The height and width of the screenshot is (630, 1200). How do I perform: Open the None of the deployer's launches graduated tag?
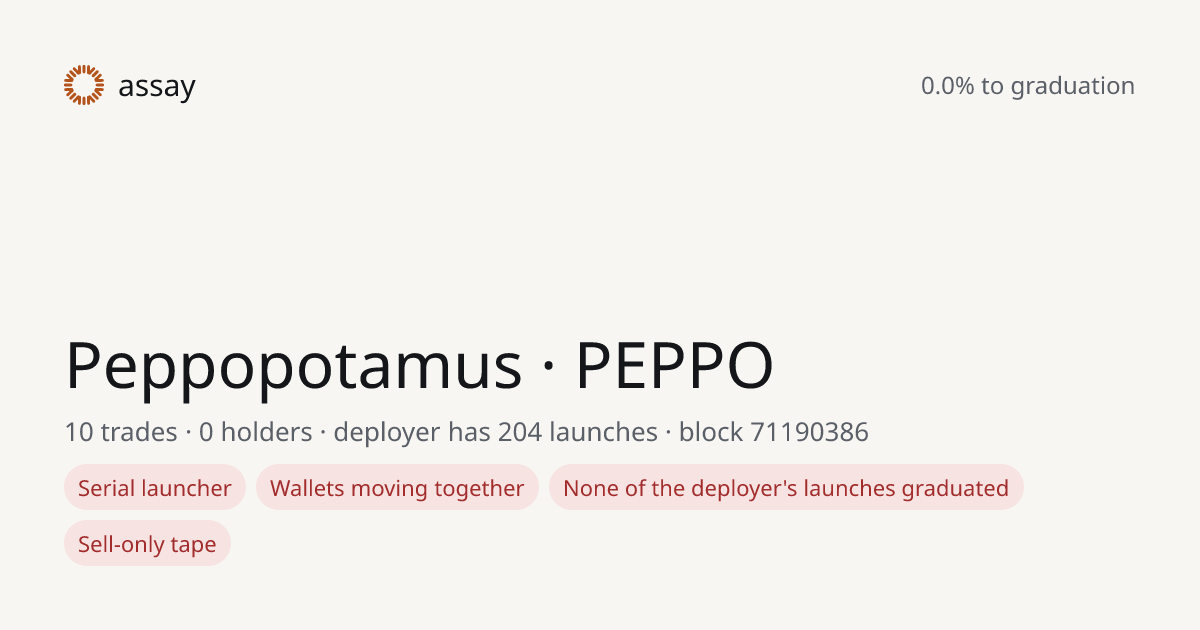point(786,488)
